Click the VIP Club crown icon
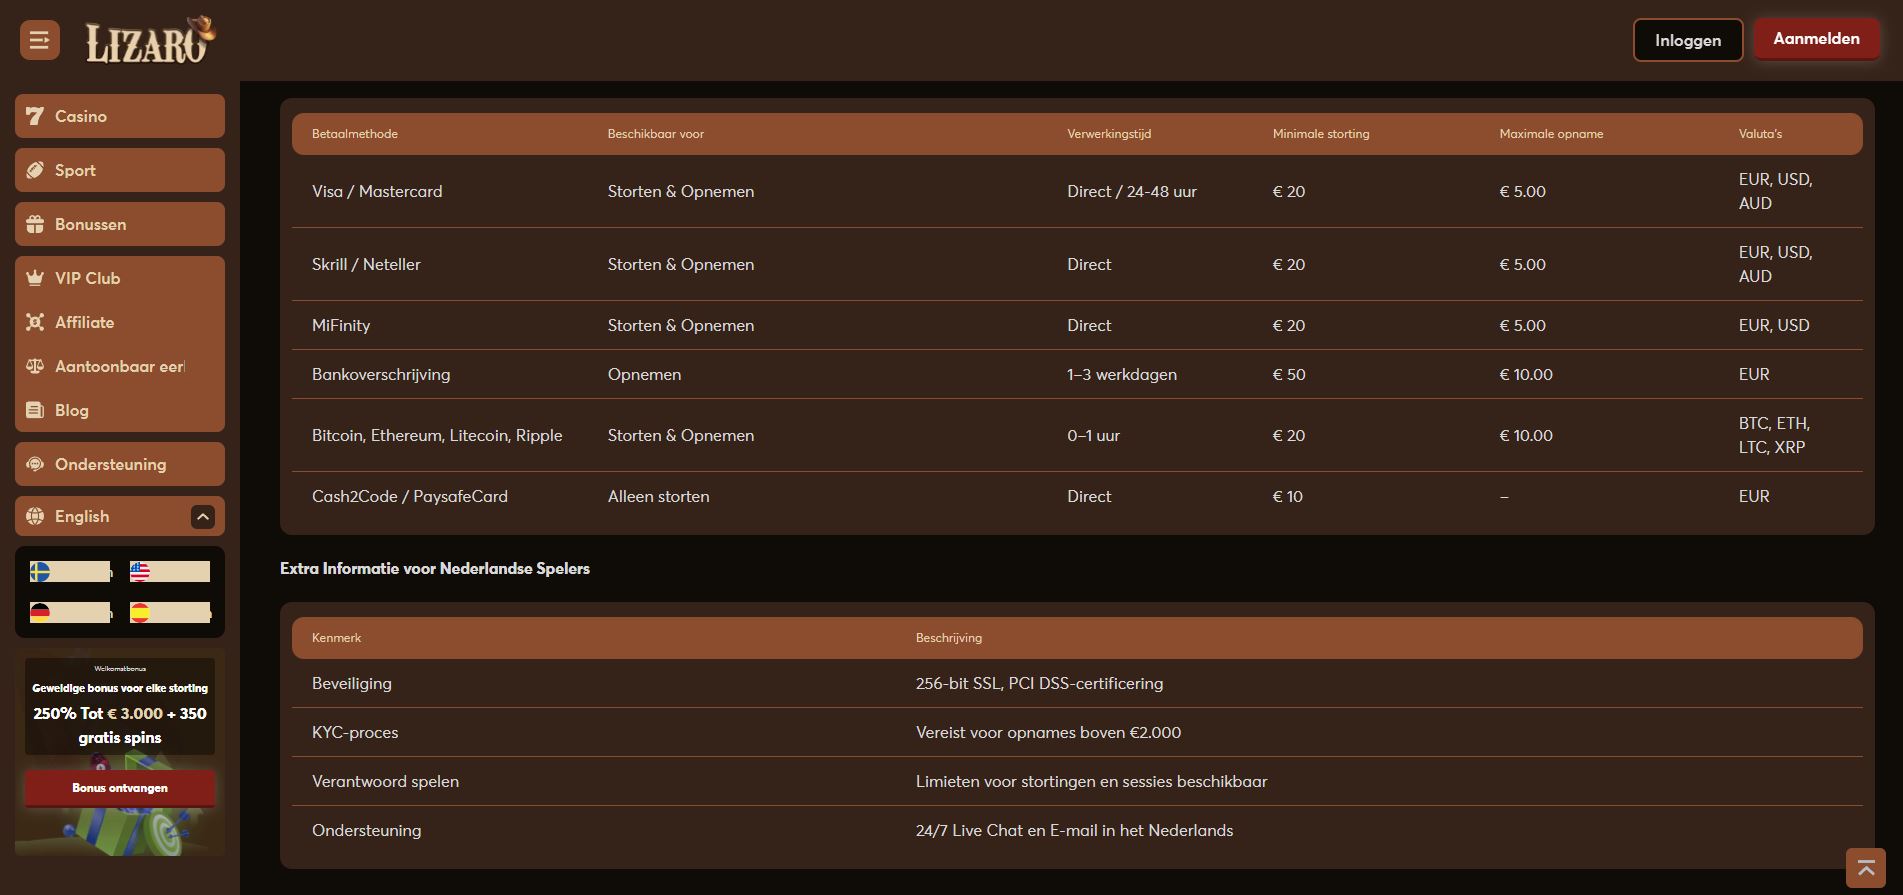 [35, 278]
